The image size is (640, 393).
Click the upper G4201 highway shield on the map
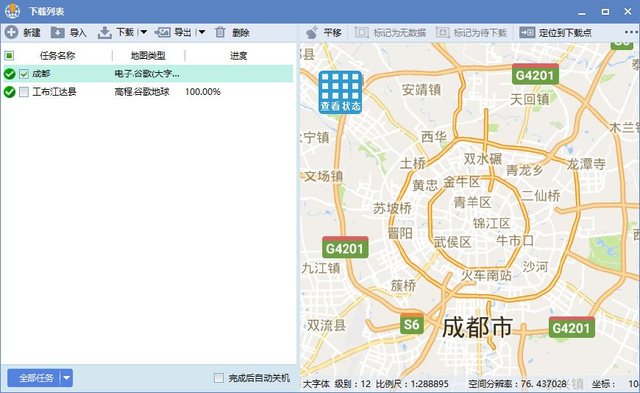(535, 74)
